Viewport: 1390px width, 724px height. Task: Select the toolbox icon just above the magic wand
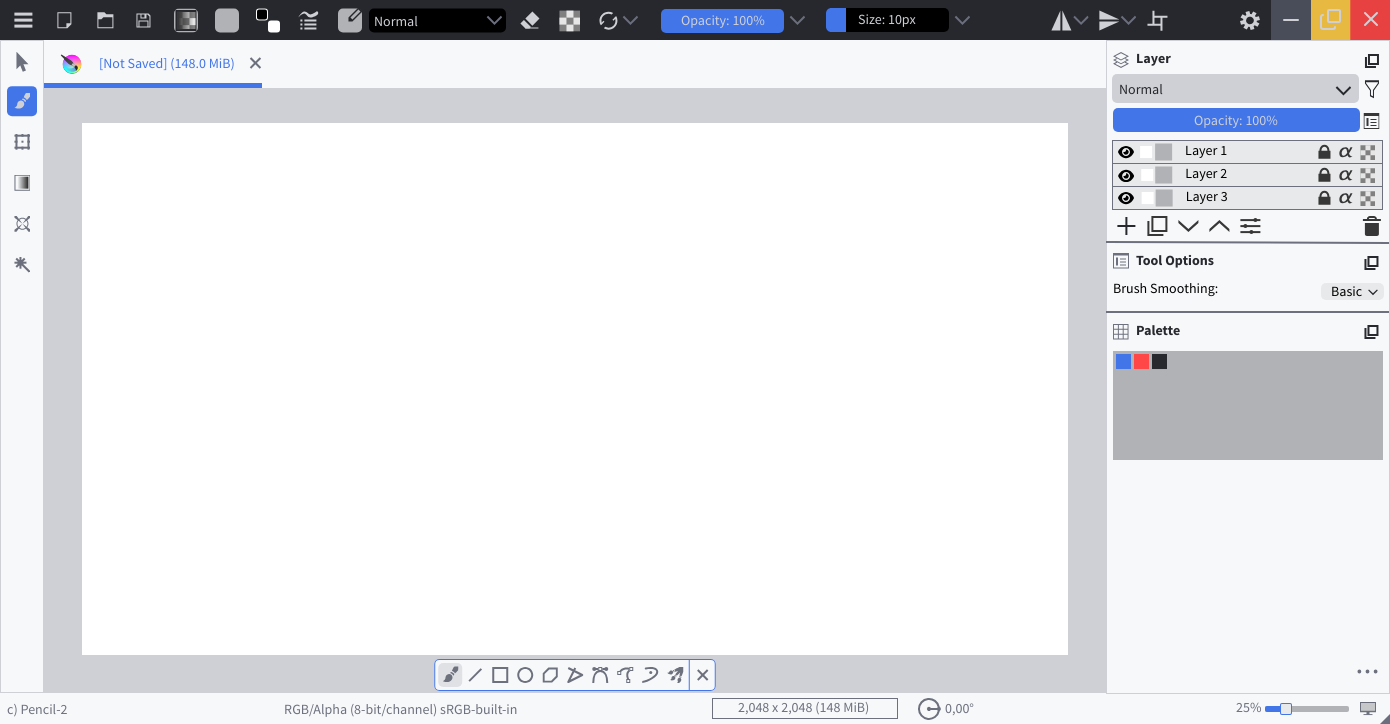pos(22,224)
